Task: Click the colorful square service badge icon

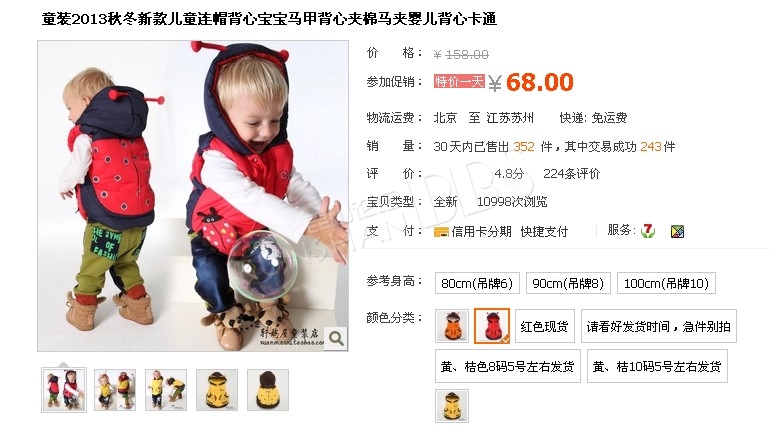Action: click(x=678, y=231)
